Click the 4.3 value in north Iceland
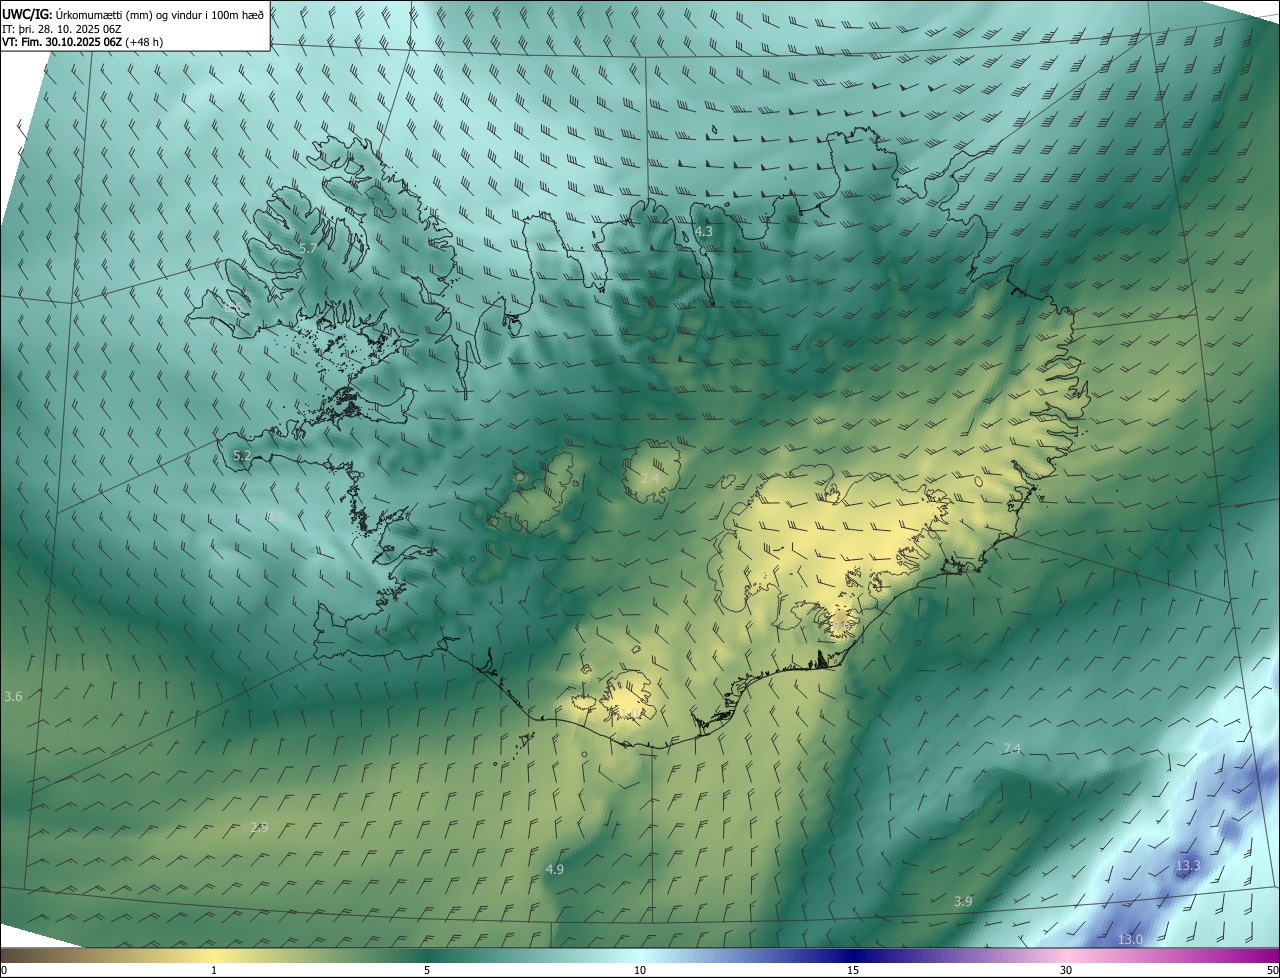Image resolution: width=1280 pixels, height=978 pixels. [x=704, y=232]
